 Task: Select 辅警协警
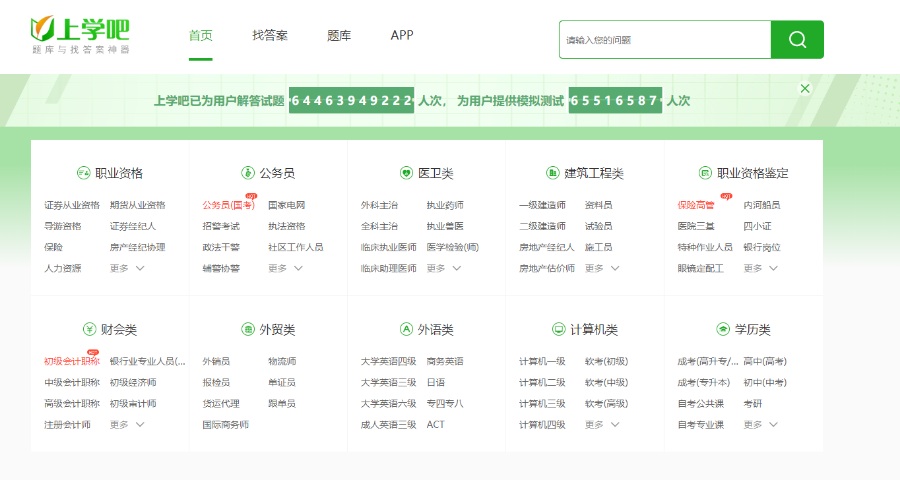point(221,268)
